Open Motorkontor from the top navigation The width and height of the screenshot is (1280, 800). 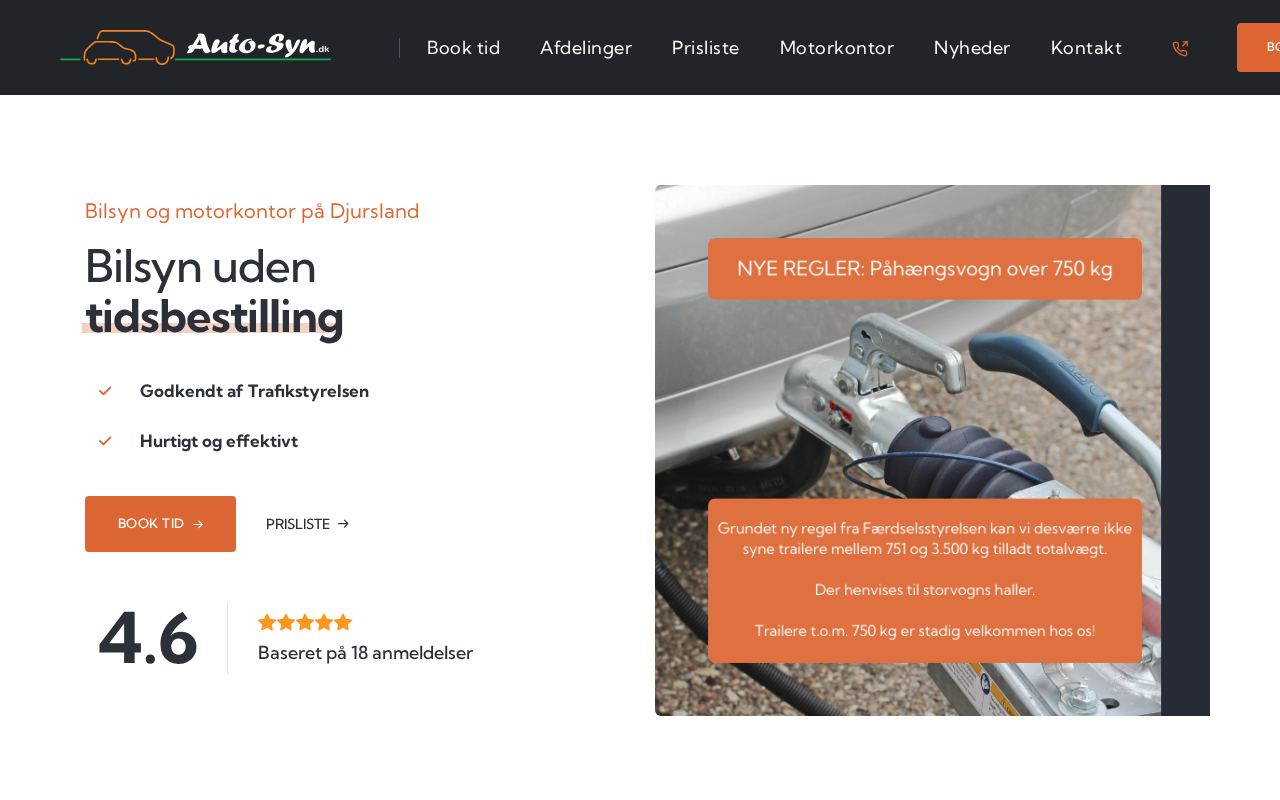[837, 48]
